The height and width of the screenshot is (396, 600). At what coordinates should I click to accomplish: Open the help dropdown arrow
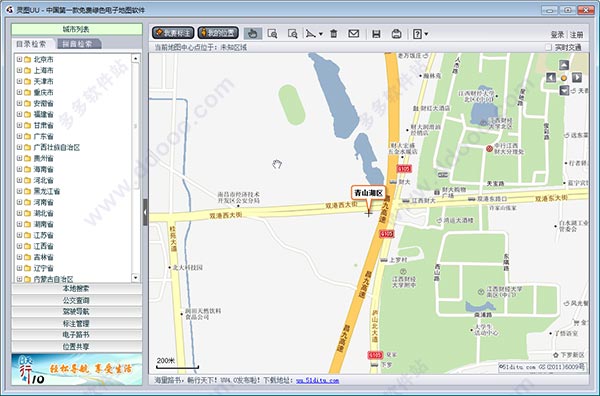tap(426, 34)
